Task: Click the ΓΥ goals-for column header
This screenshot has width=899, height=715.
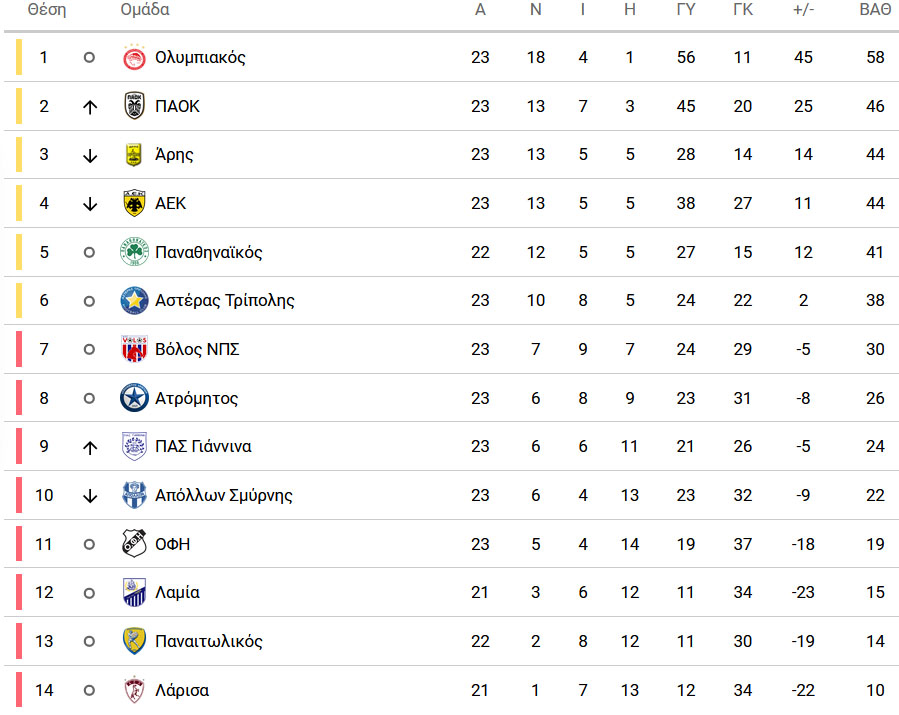Action: [x=686, y=10]
